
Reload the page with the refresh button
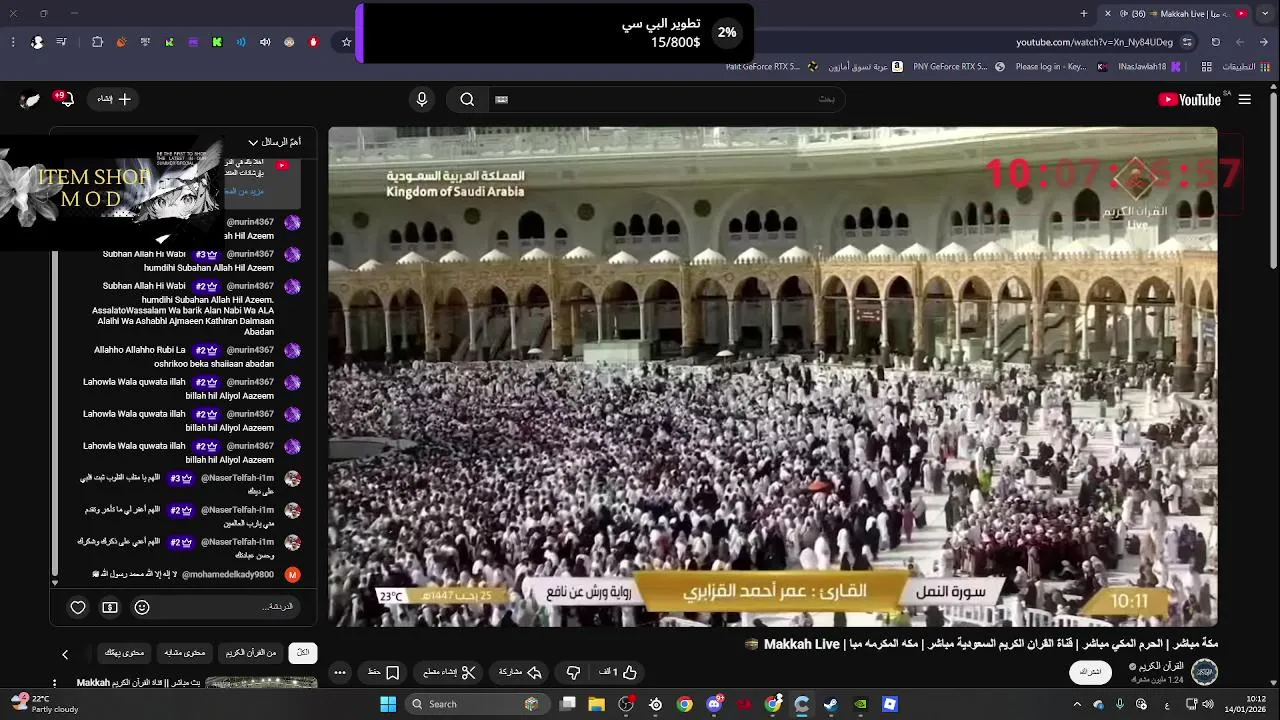tap(1216, 42)
